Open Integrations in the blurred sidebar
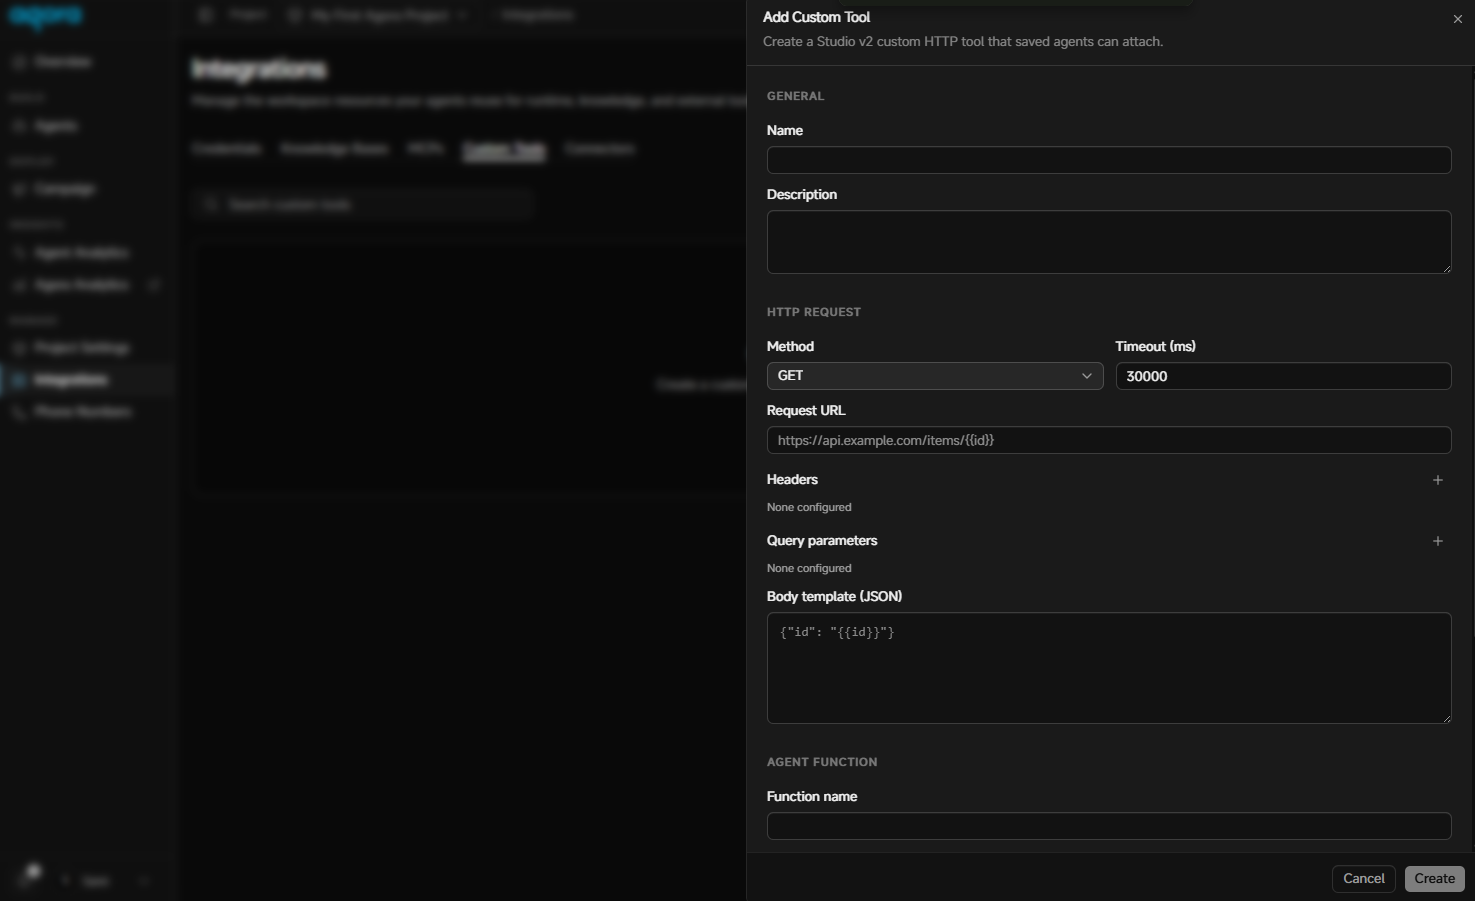The image size is (1475, 901). pyautogui.click(x=87, y=380)
